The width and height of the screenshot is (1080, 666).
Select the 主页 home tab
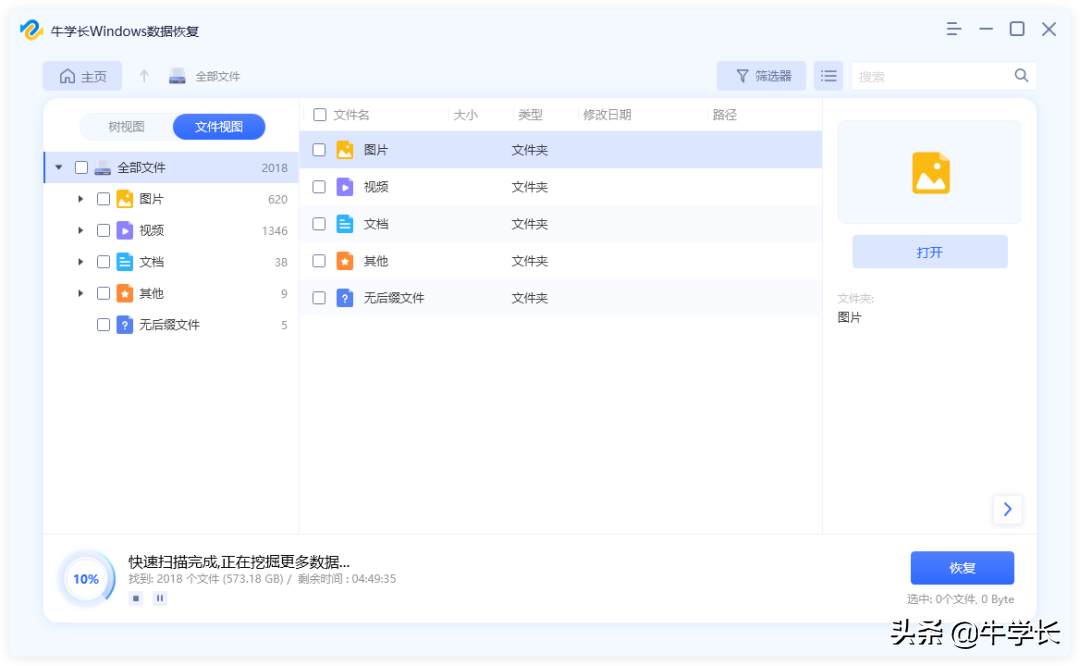[x=81, y=75]
